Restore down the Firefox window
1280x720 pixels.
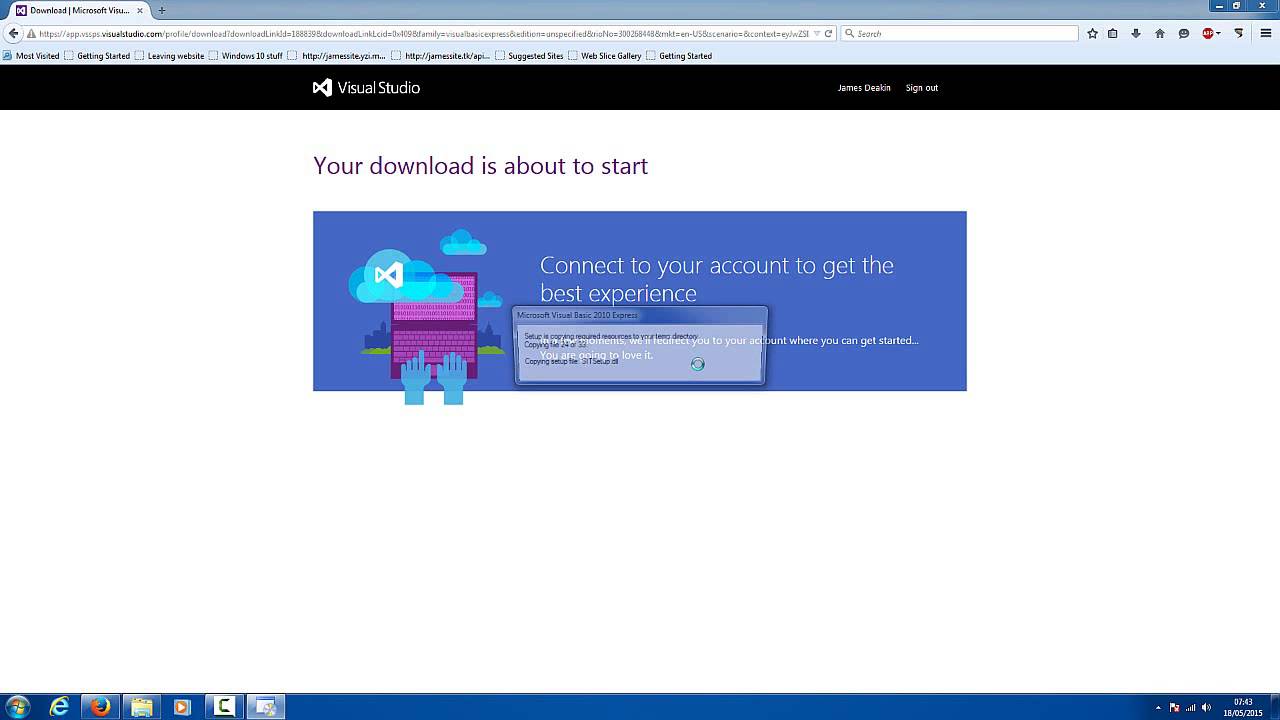tap(1237, 6)
